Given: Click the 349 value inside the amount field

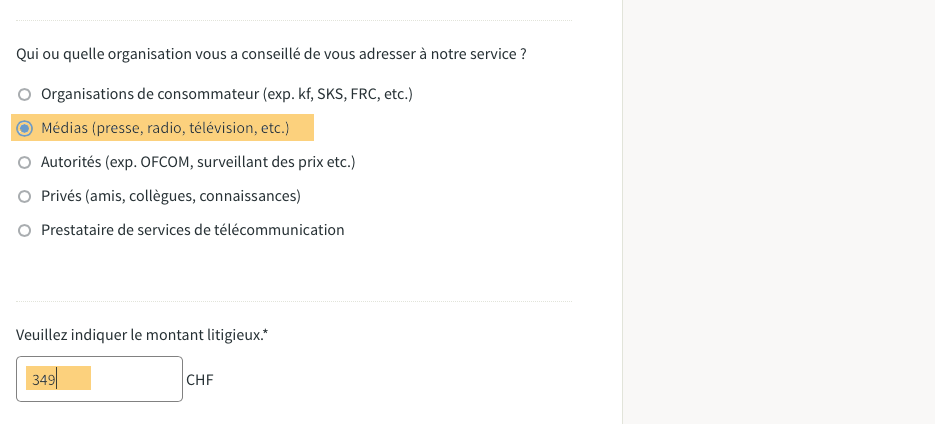Looking at the screenshot, I should (x=44, y=379).
